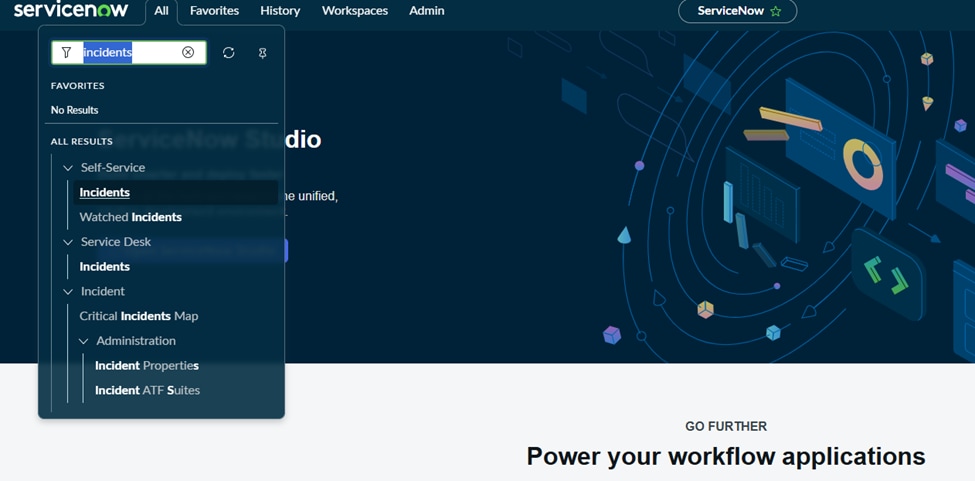975x481 pixels.
Task: Click Power your workflow applications heading
Action: pos(726,456)
